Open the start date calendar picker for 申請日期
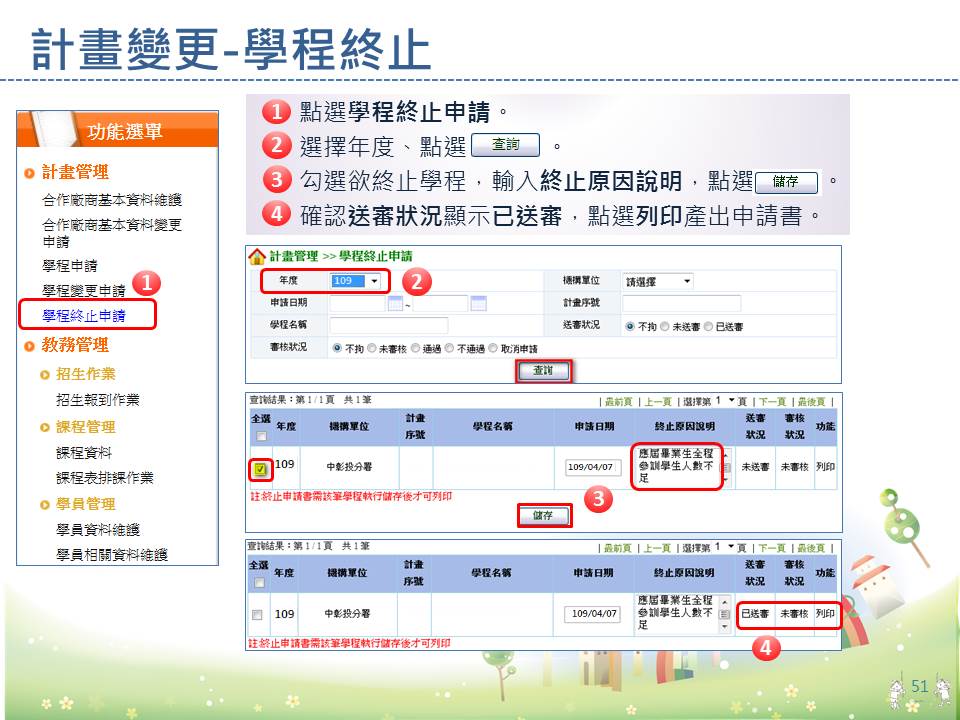 click(x=394, y=303)
